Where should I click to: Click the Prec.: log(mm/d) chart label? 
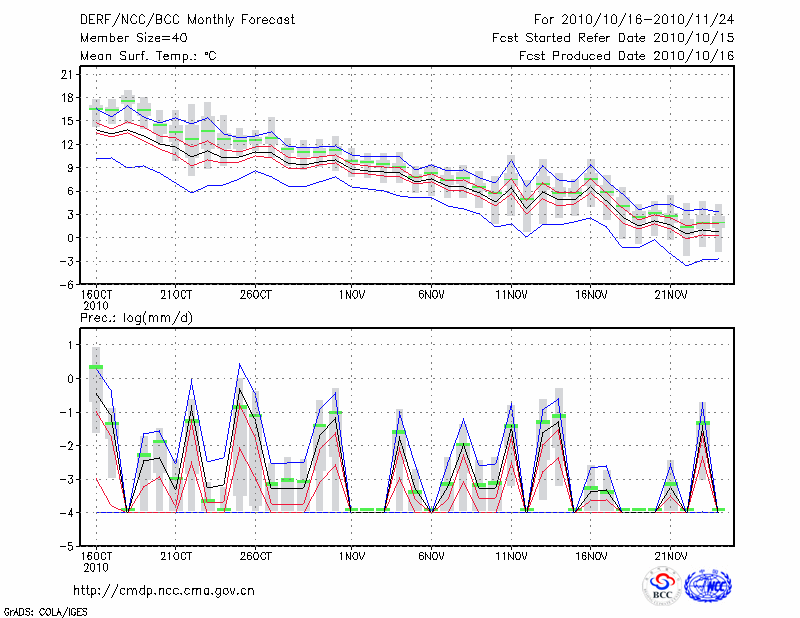pyautogui.click(x=135, y=317)
